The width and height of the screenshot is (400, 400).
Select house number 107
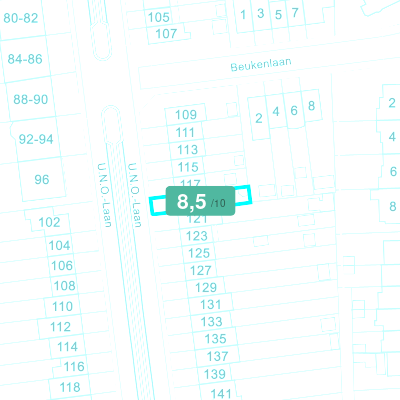(x=166, y=33)
